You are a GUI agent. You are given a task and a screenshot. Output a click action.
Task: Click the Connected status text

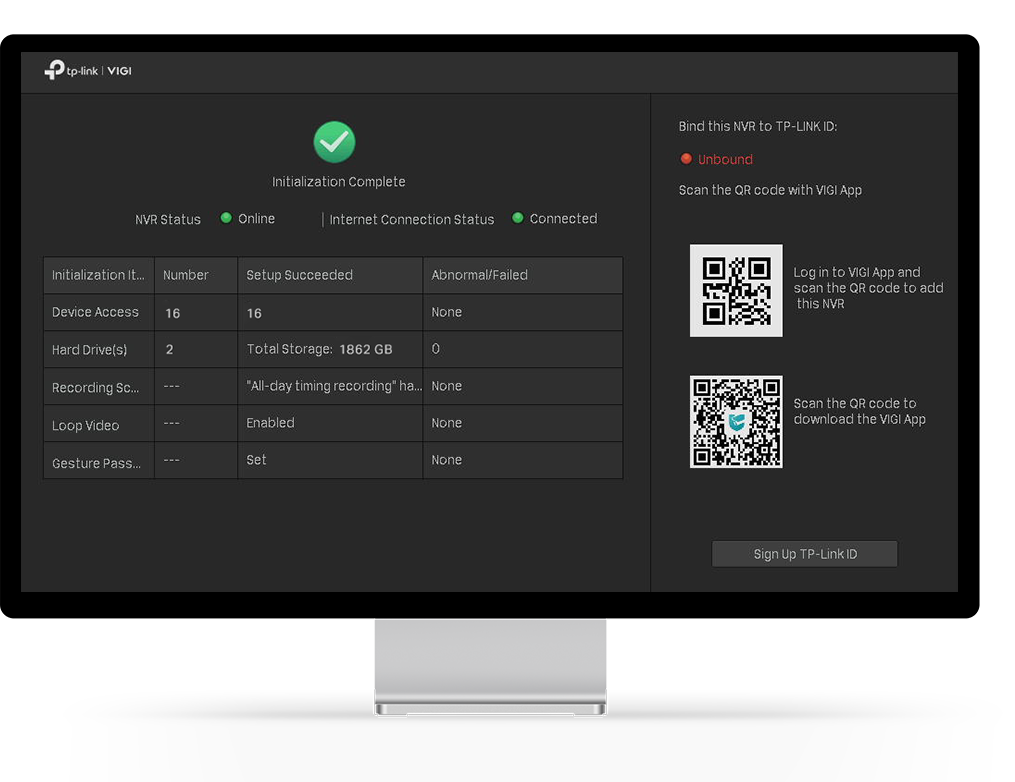[563, 219]
